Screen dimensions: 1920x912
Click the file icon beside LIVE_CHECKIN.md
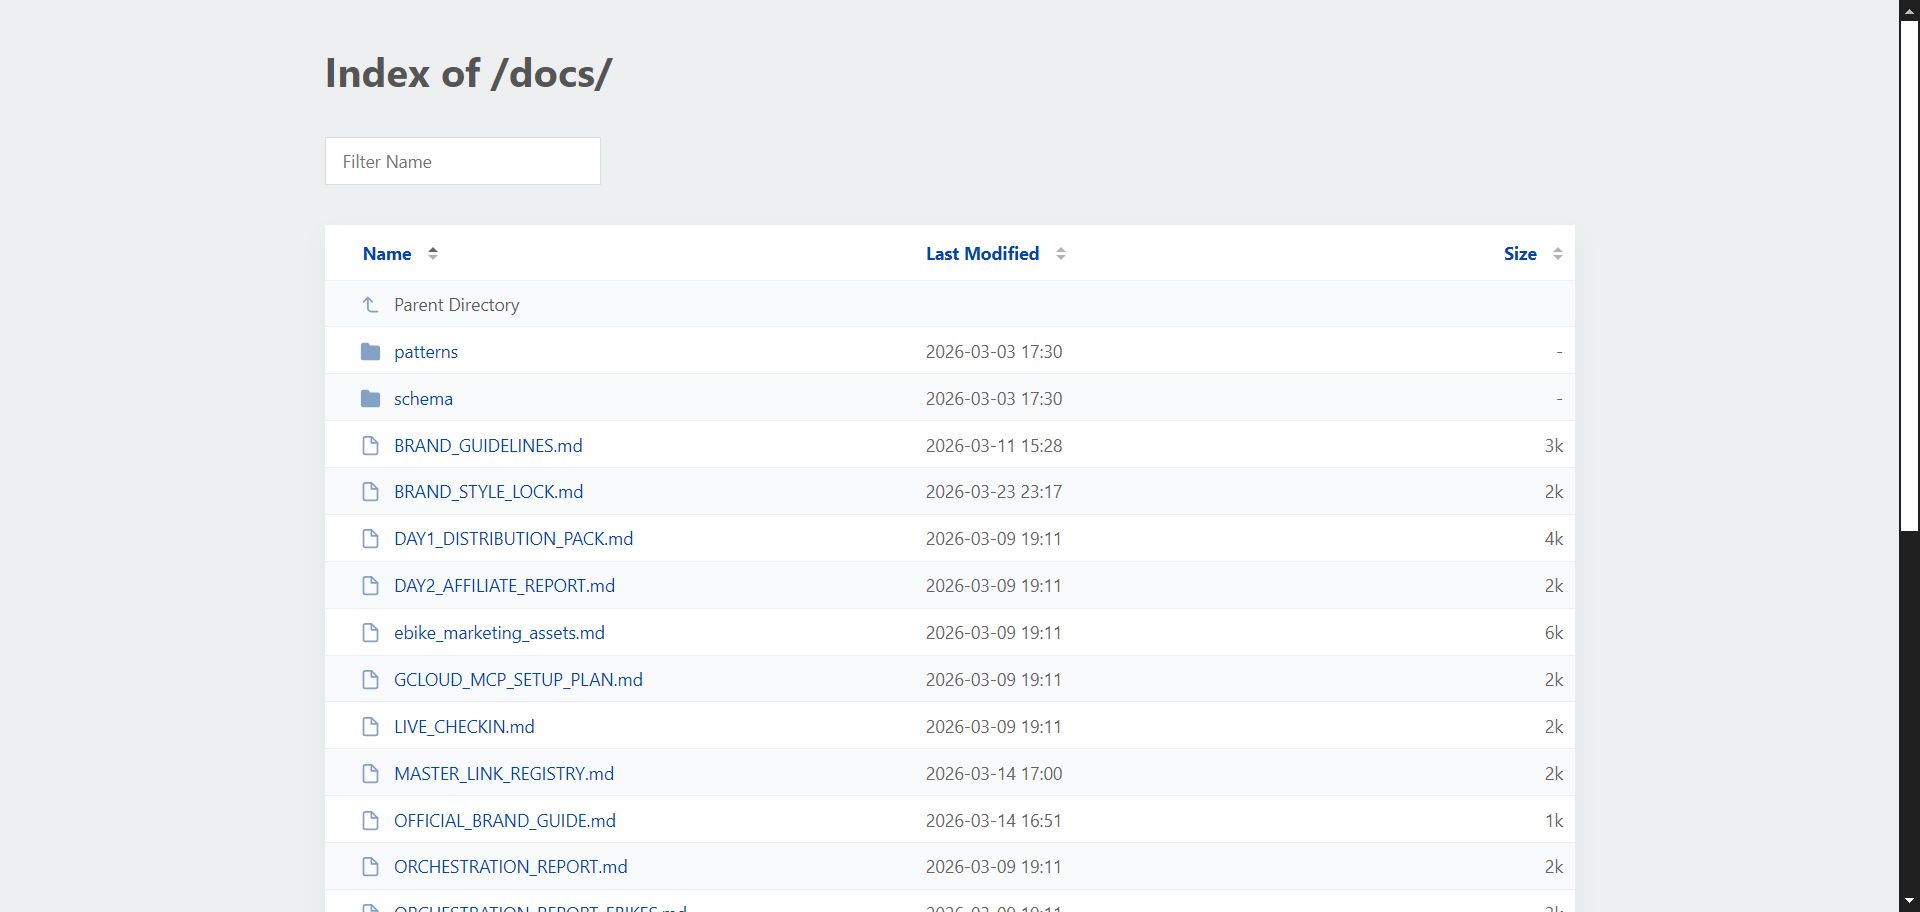point(370,727)
